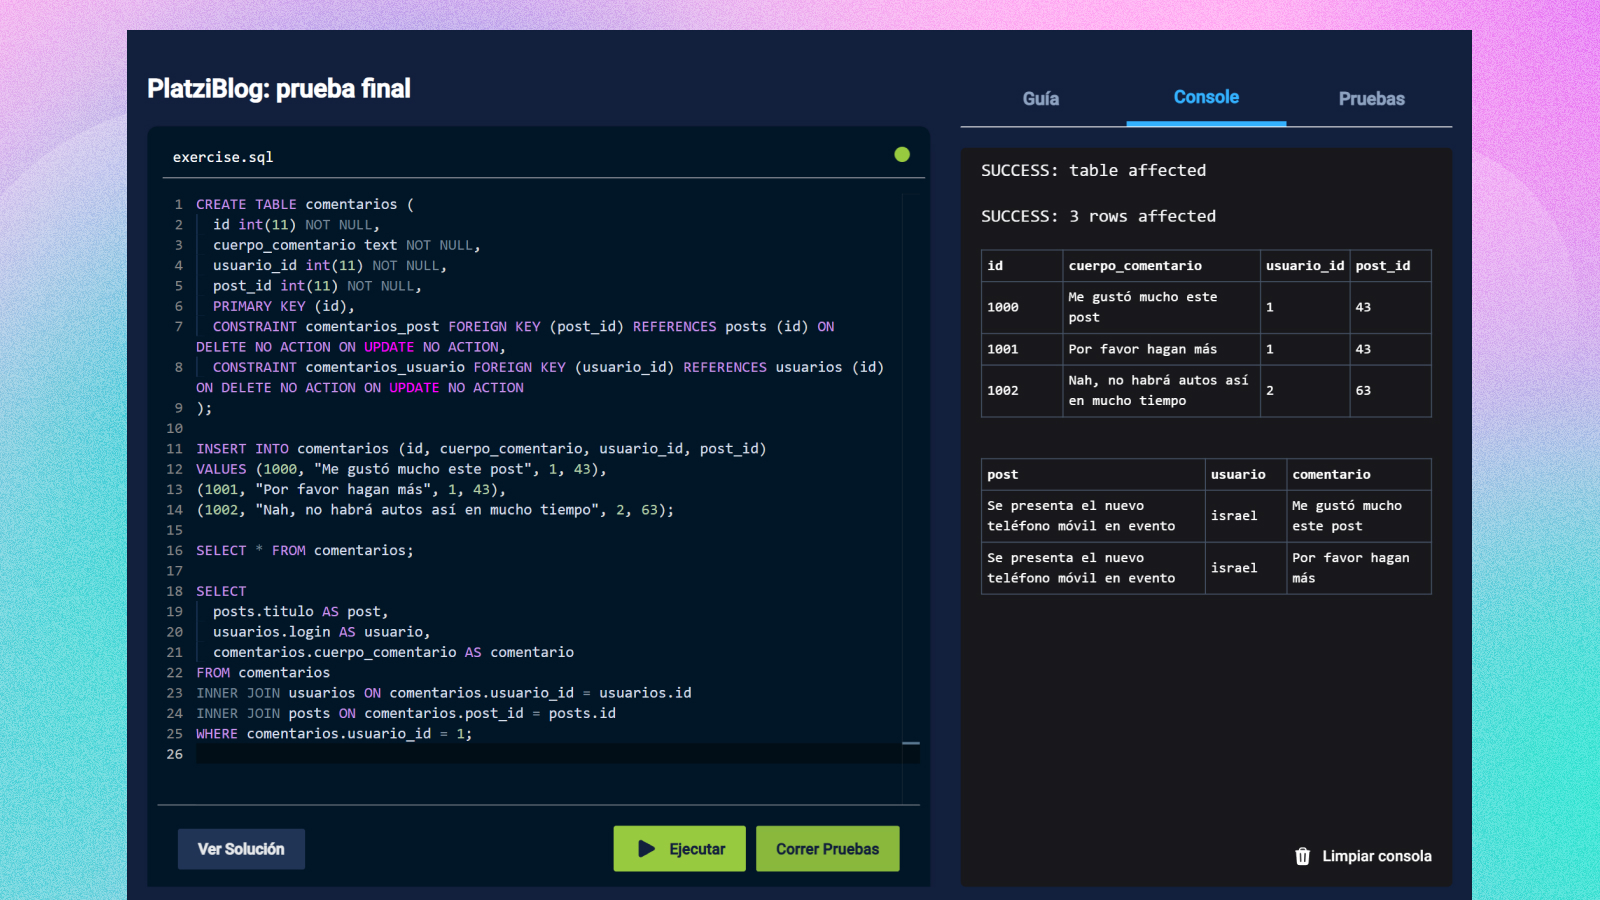Click the play triangle icon in Ejecutar
The image size is (1600, 900).
point(646,849)
